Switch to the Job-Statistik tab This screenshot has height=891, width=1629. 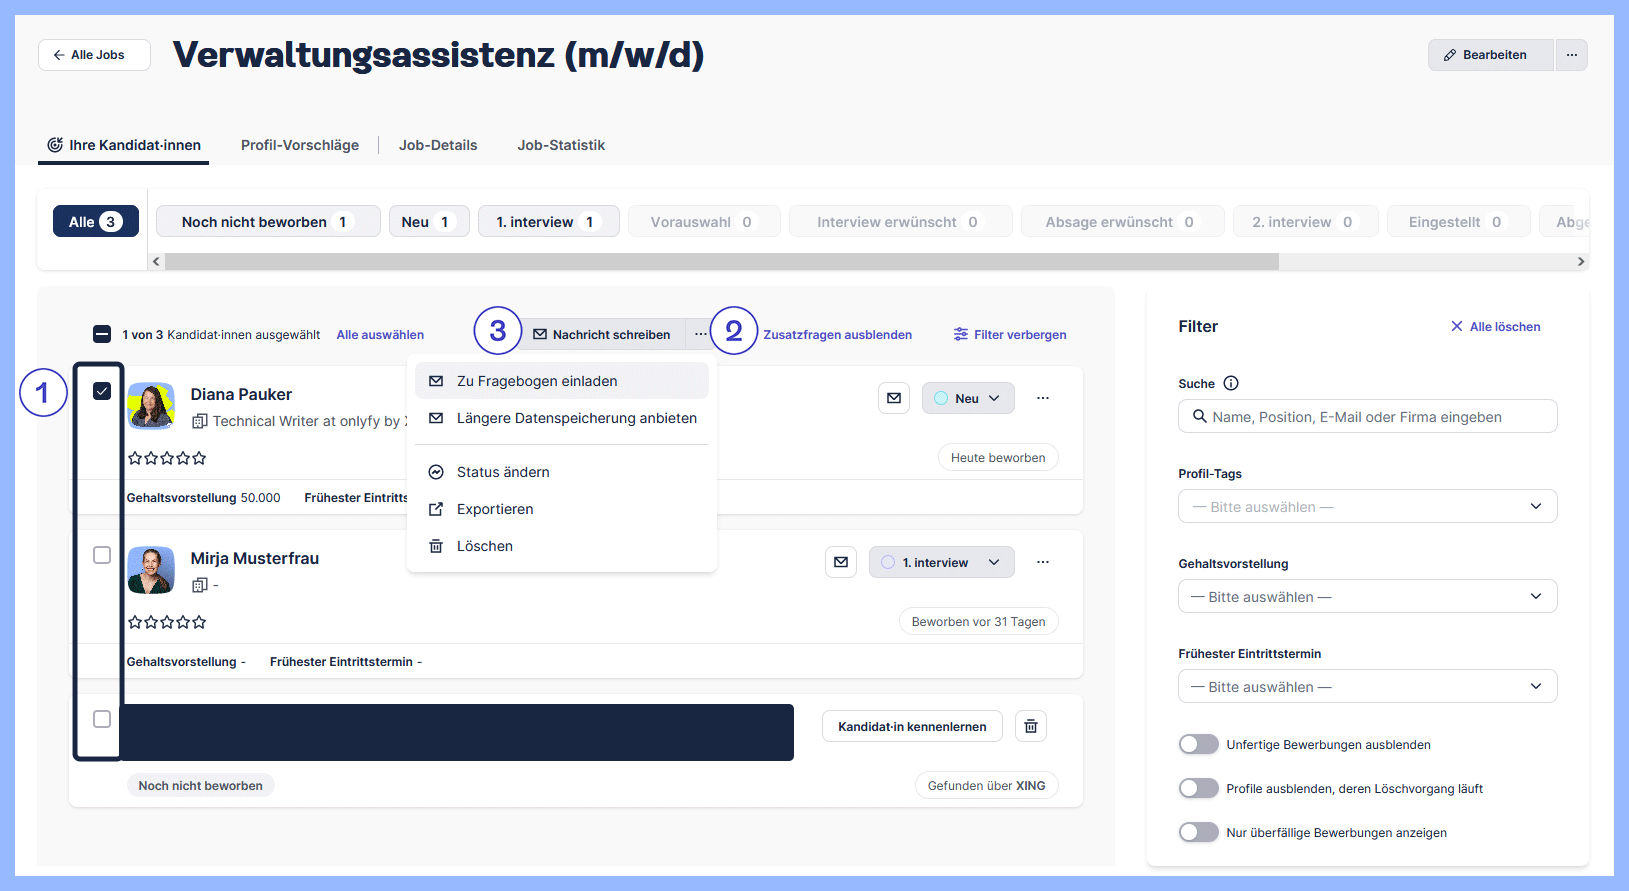(x=561, y=145)
